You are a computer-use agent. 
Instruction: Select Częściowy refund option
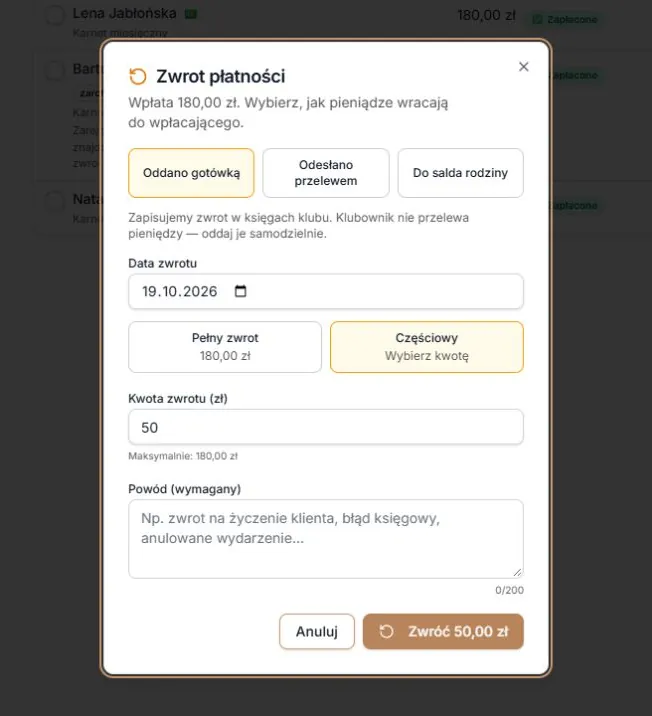point(426,347)
